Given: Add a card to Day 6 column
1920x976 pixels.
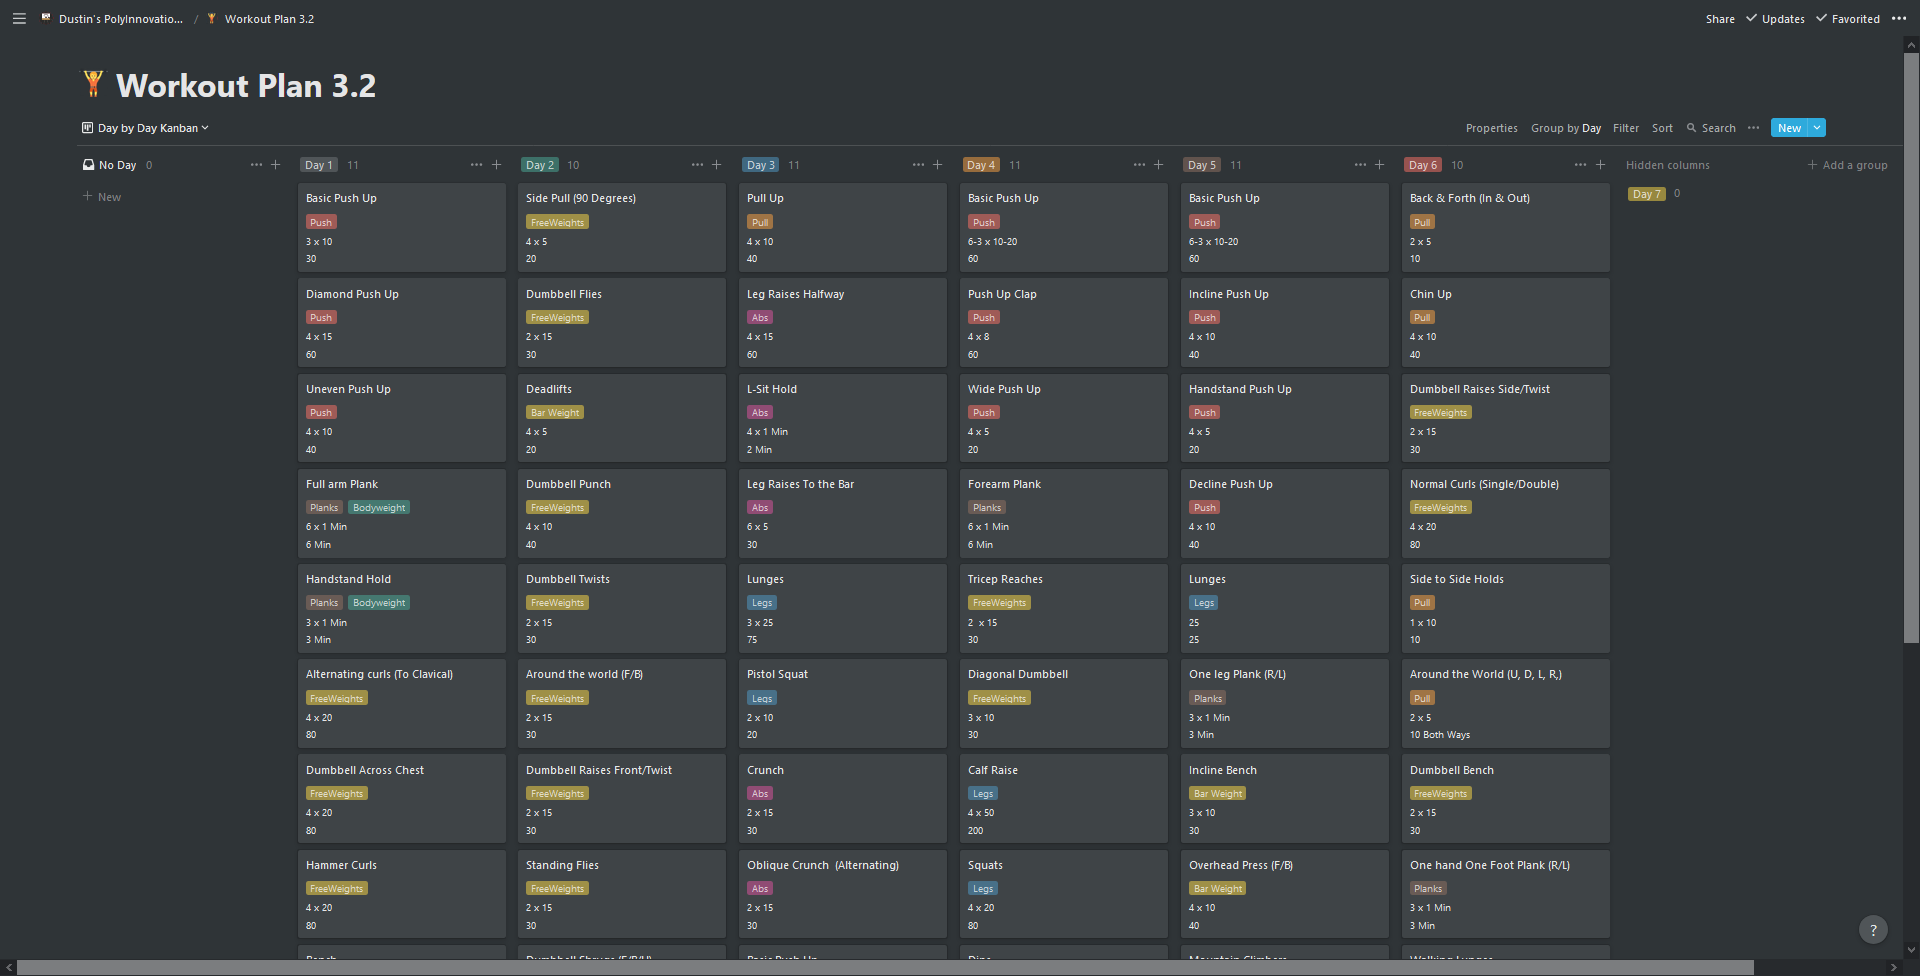Looking at the screenshot, I should pyautogui.click(x=1600, y=165).
